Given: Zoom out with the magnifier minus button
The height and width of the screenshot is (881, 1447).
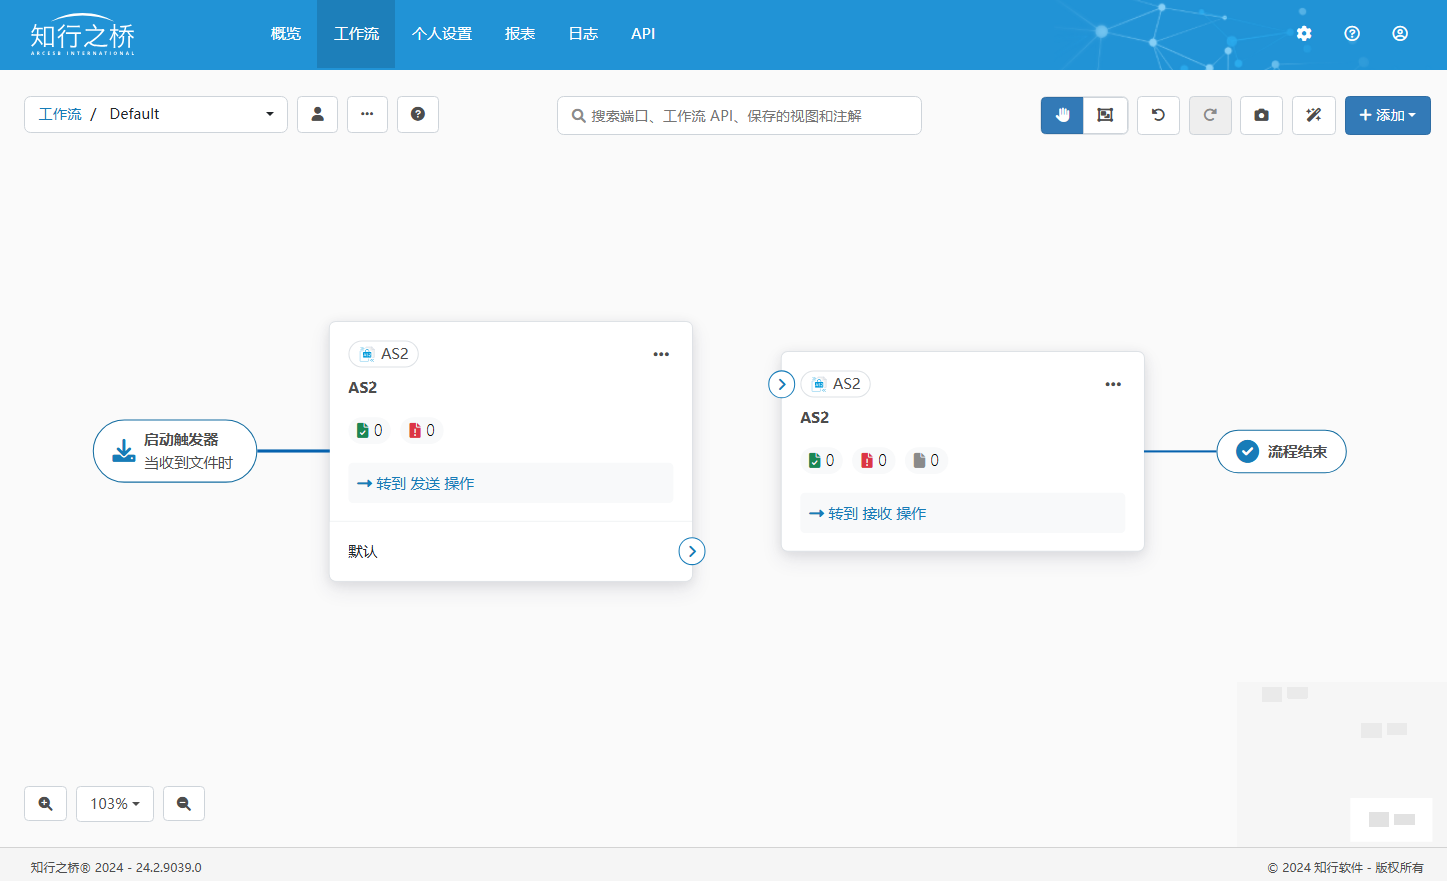Looking at the screenshot, I should tap(184, 803).
